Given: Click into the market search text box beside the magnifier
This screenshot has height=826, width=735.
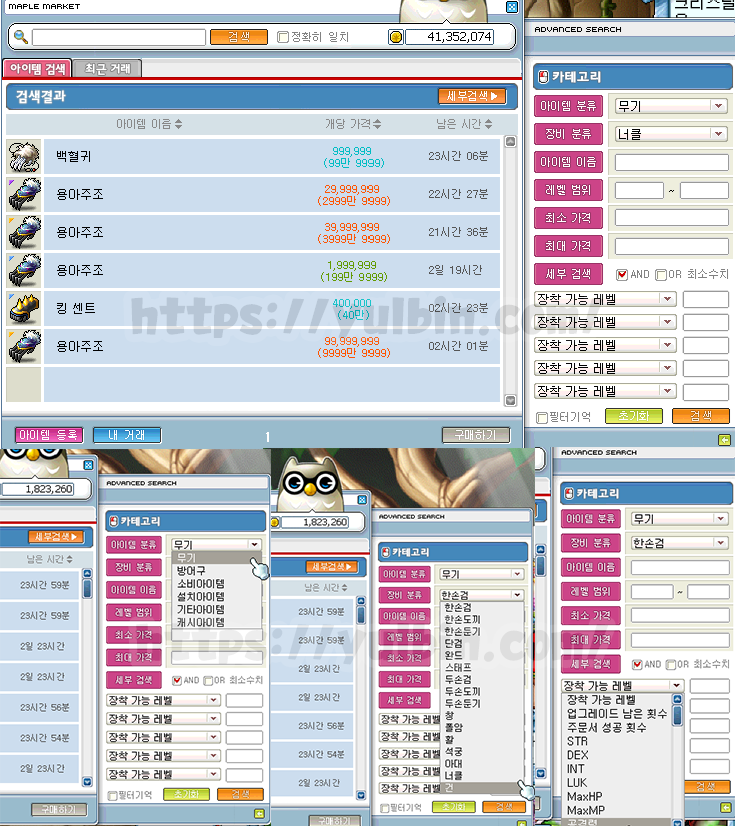Looking at the screenshot, I should (x=119, y=37).
